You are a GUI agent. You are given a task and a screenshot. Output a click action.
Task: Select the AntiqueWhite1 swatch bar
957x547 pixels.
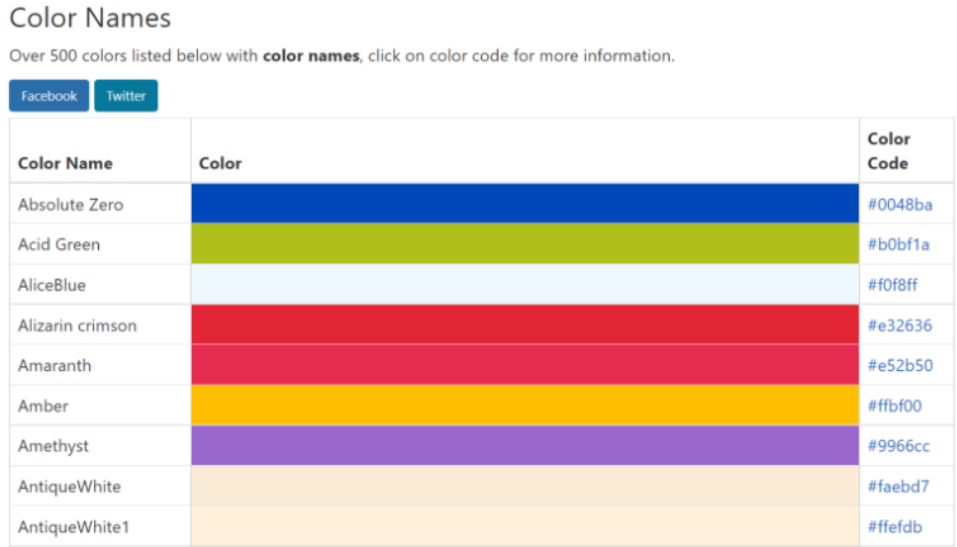[x=525, y=526]
